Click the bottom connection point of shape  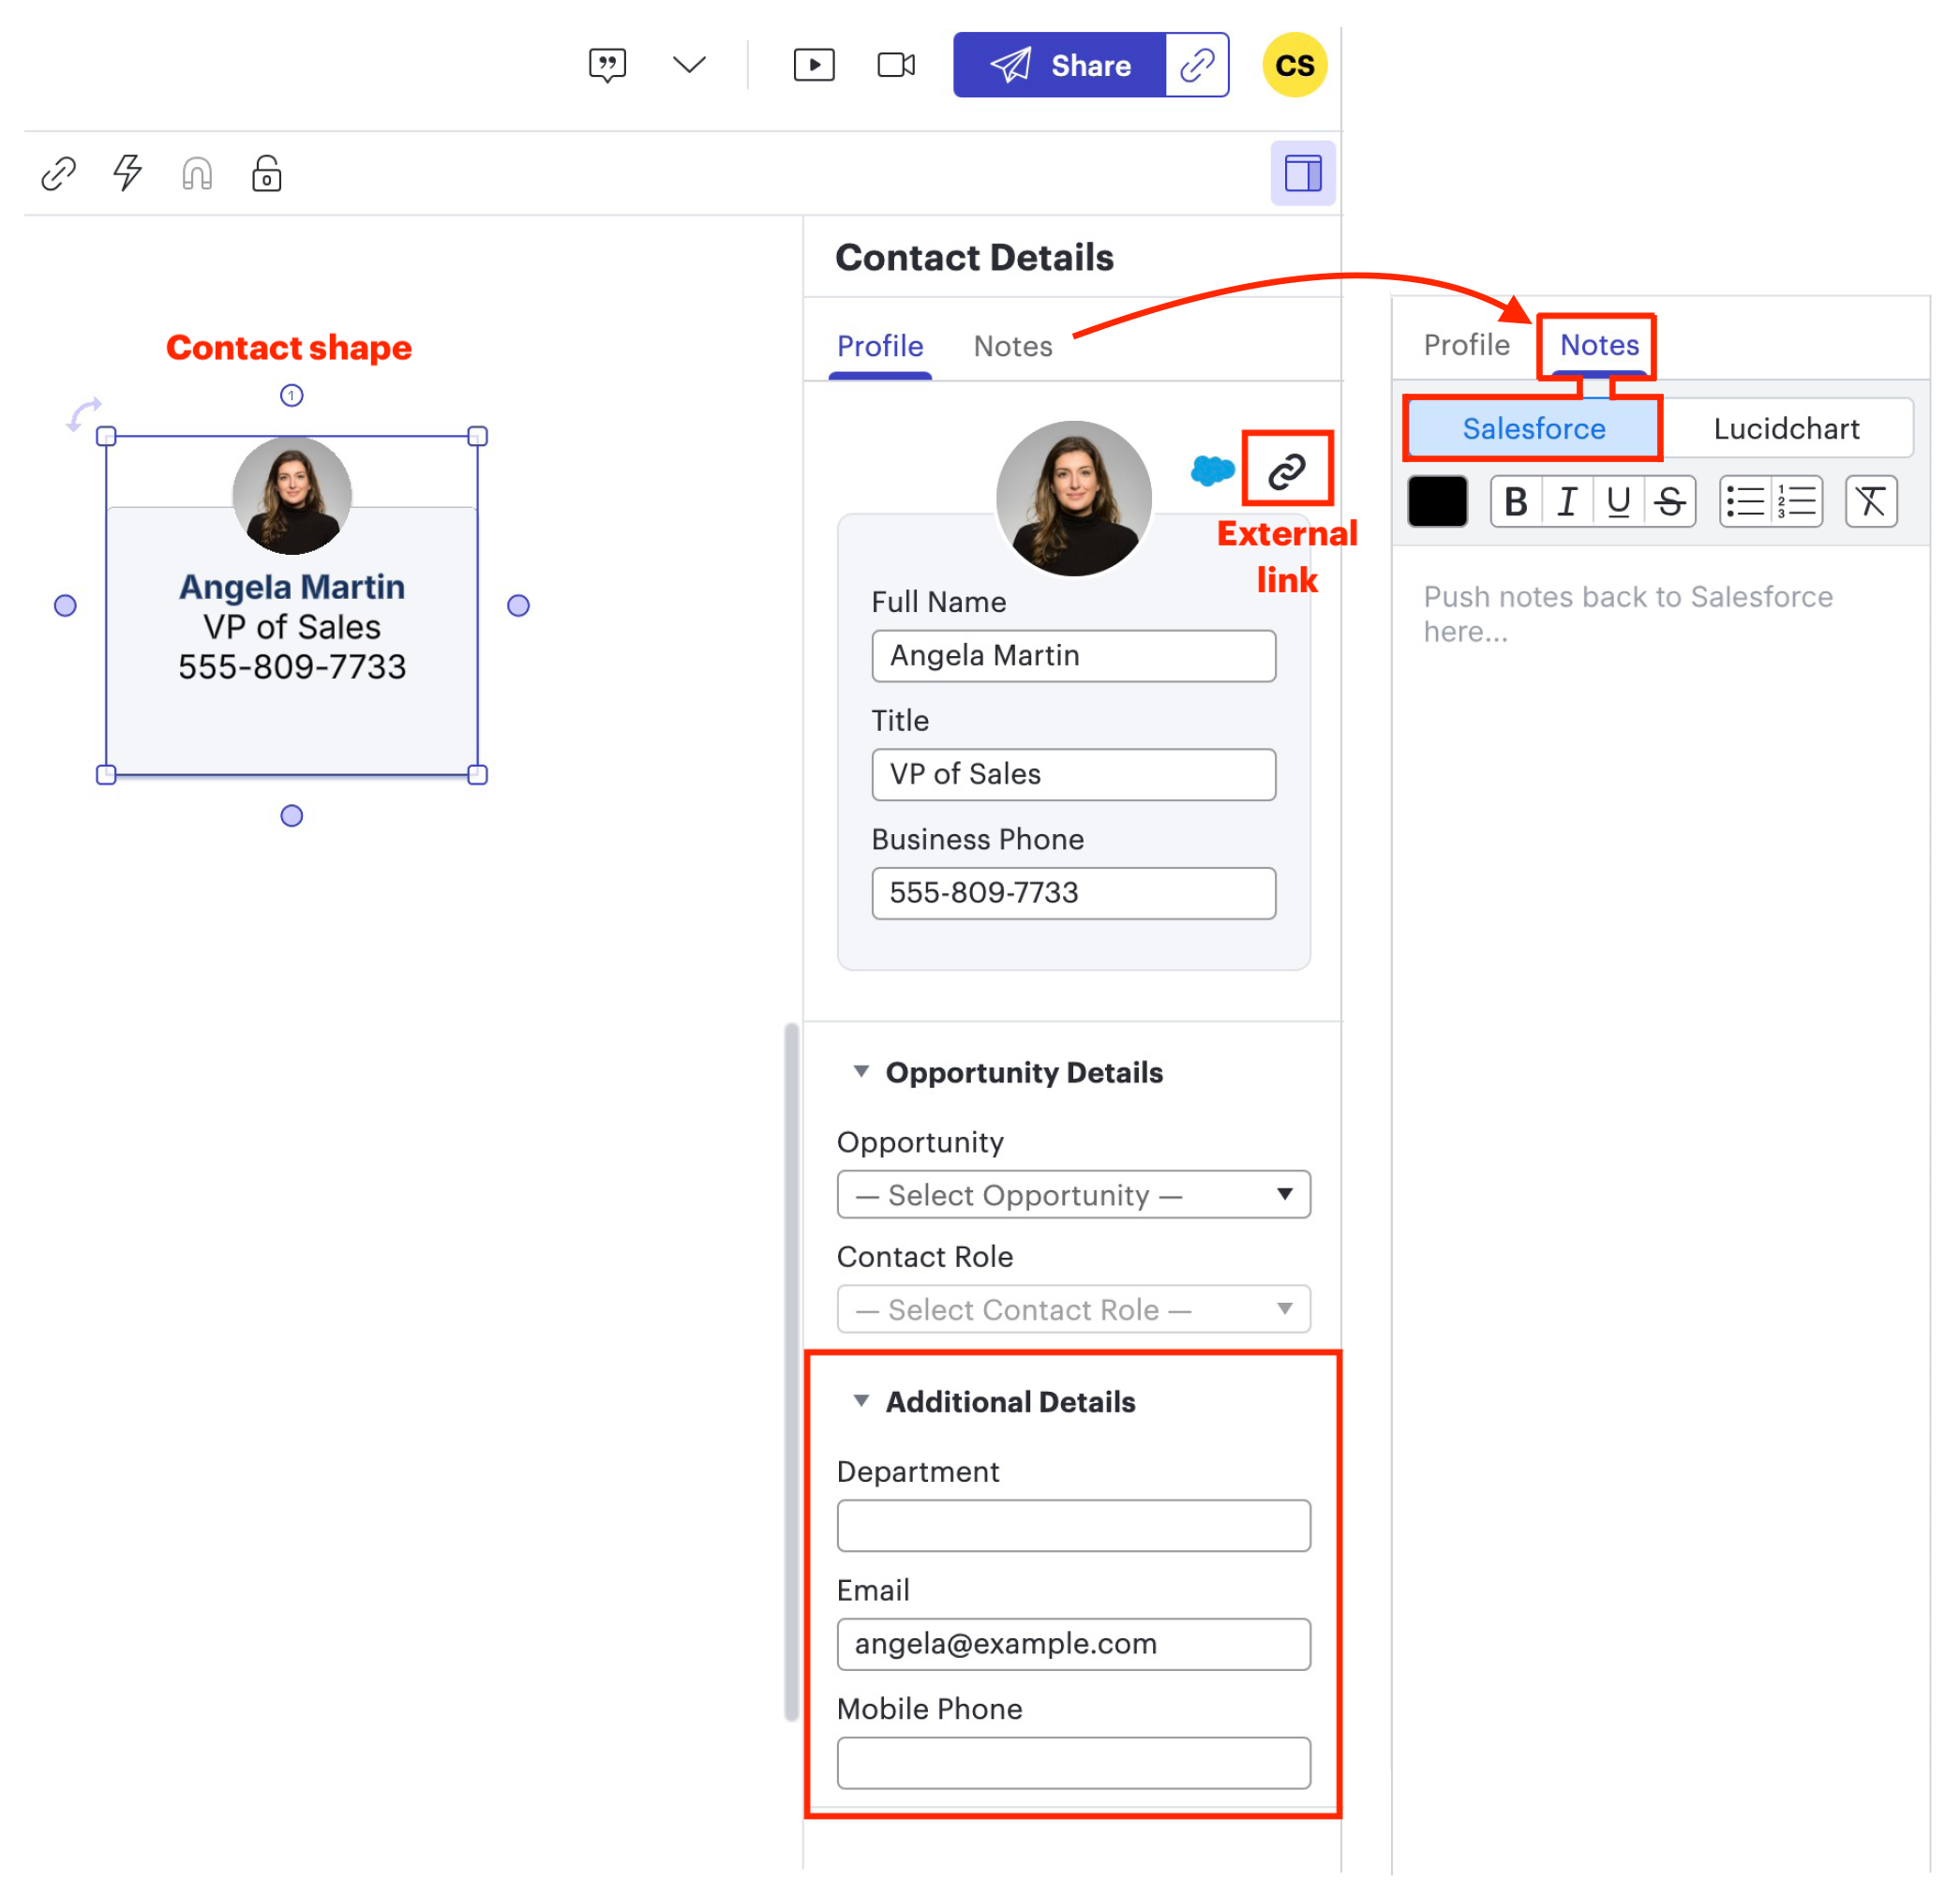[292, 816]
